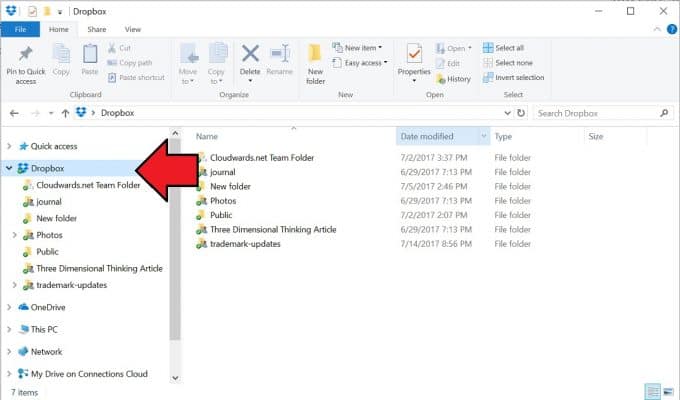Open the Date modified filter dropdown arrow

tap(484, 136)
